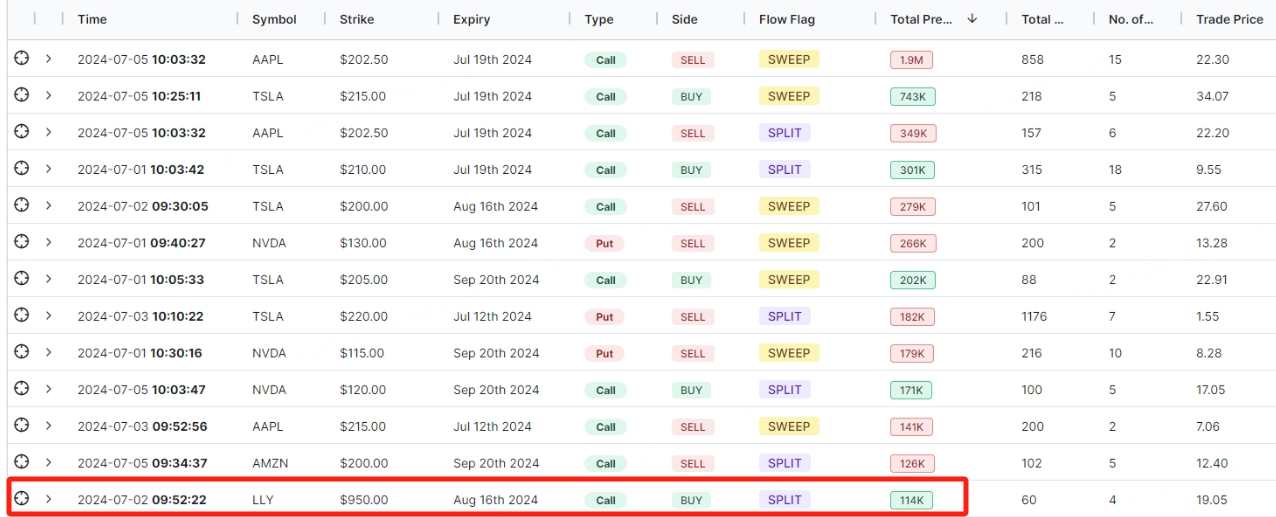Click the 743K premium badge
The width and height of the screenshot is (1276, 517).
point(912,96)
